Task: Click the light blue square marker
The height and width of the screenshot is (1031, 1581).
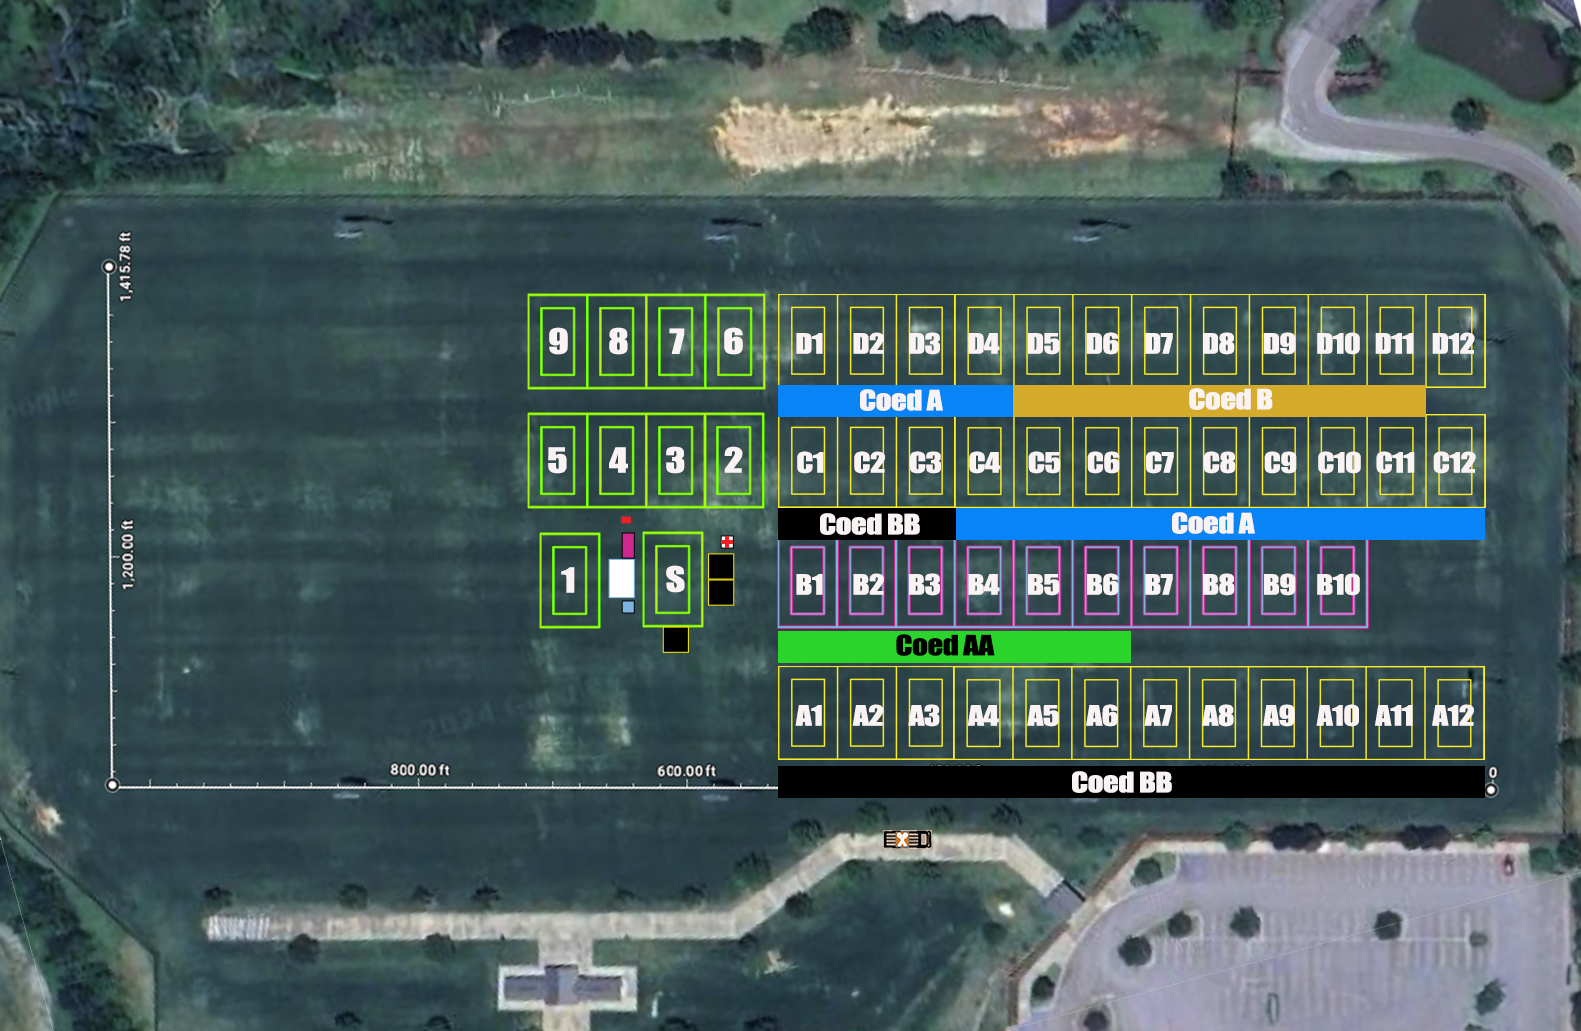Action: tap(628, 607)
